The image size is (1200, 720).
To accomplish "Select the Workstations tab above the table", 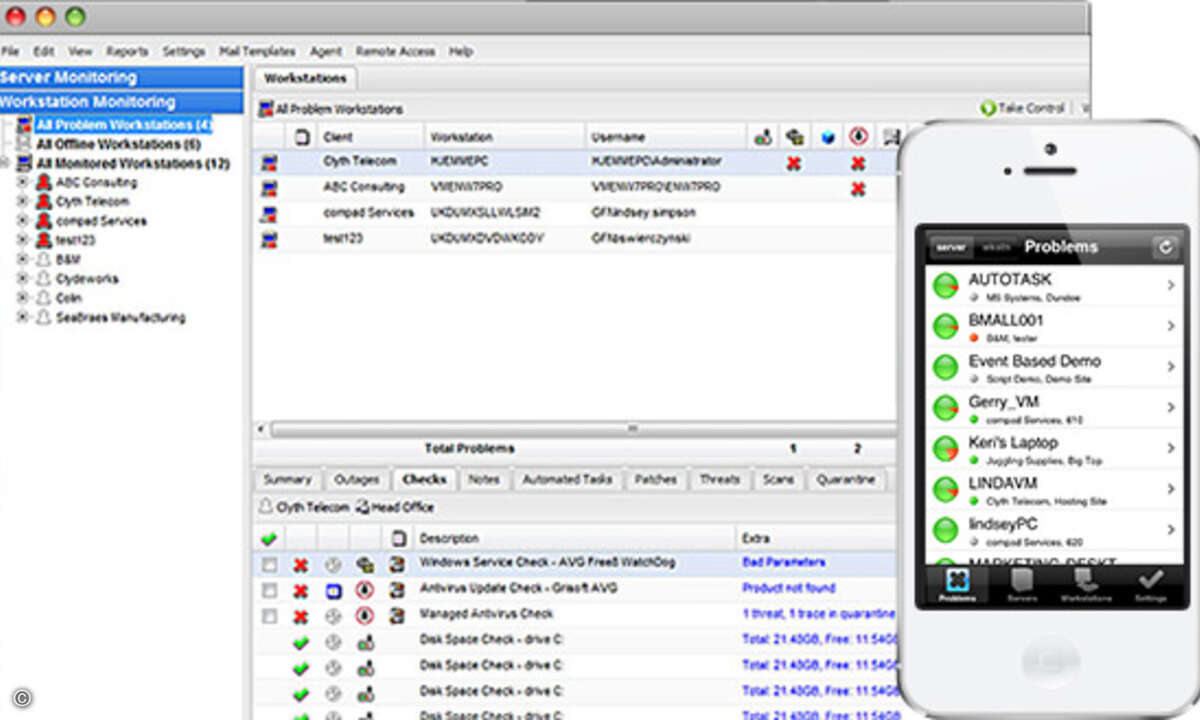I will (x=305, y=78).
